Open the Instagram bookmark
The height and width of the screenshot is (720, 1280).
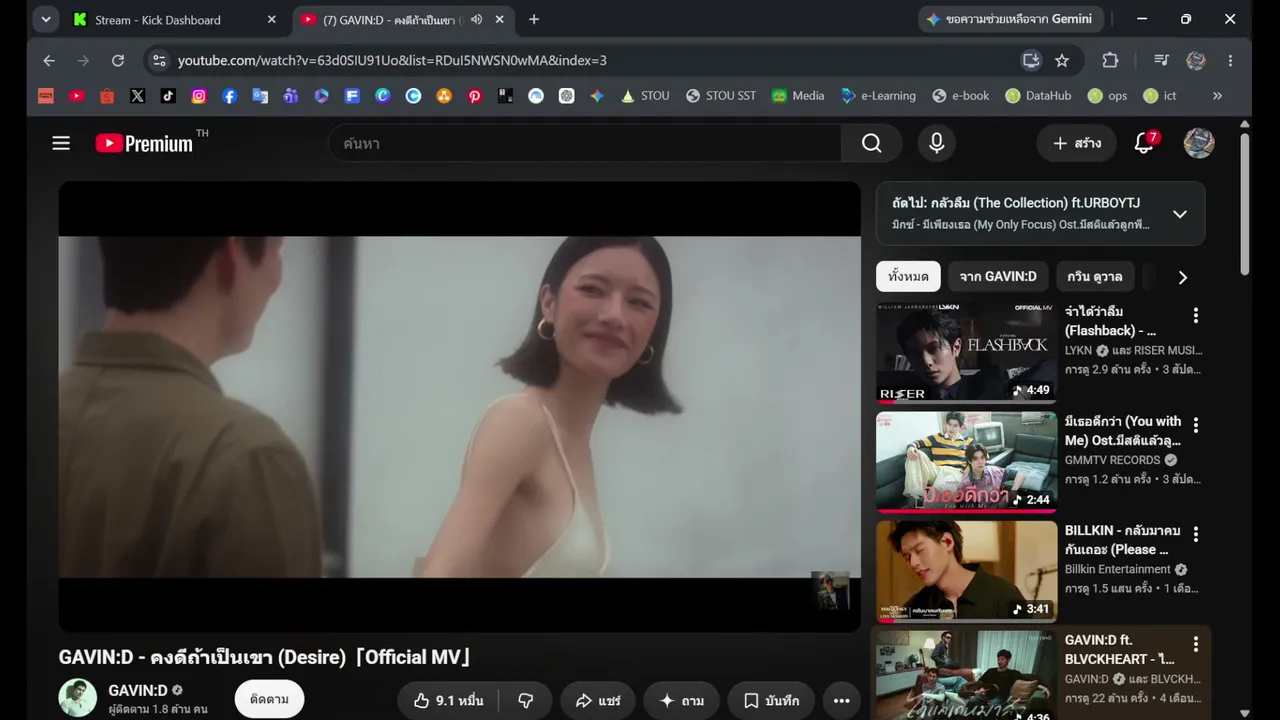[199, 96]
